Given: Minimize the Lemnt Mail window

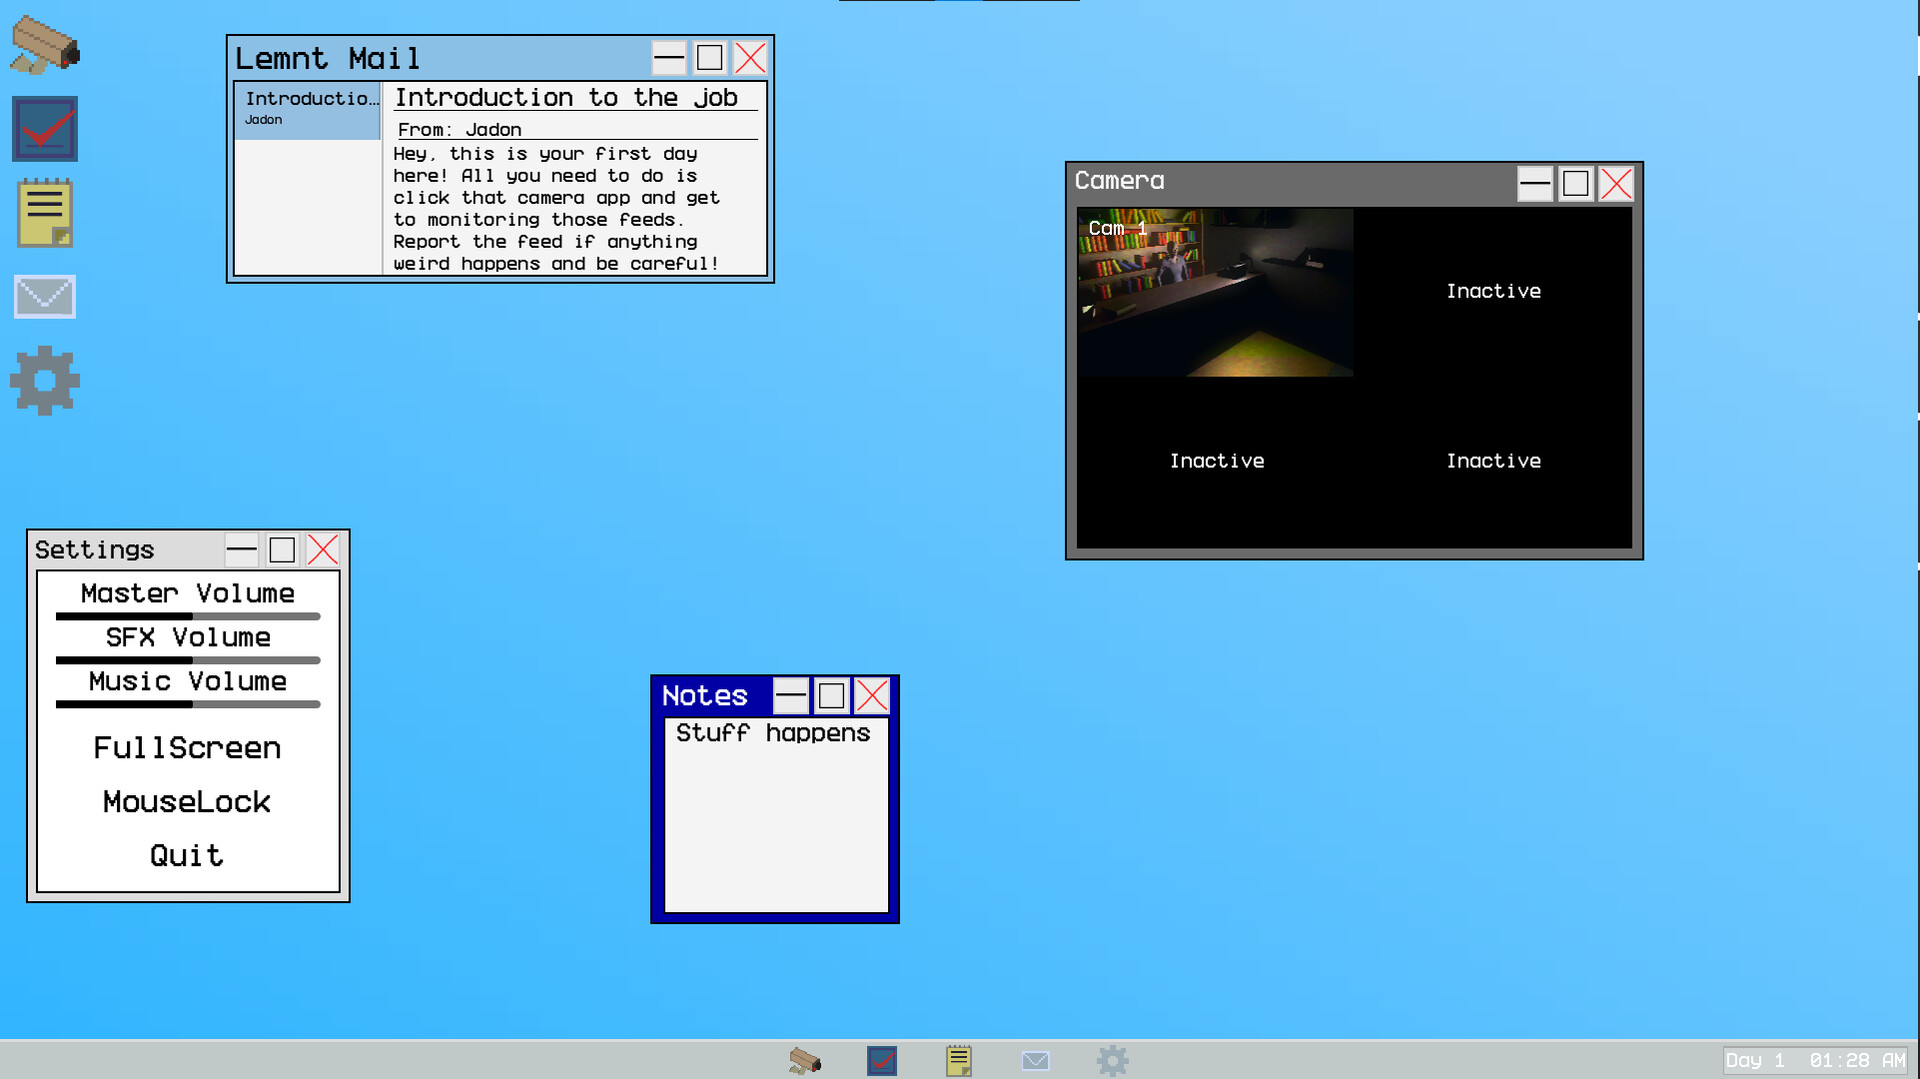Looking at the screenshot, I should click(x=669, y=58).
